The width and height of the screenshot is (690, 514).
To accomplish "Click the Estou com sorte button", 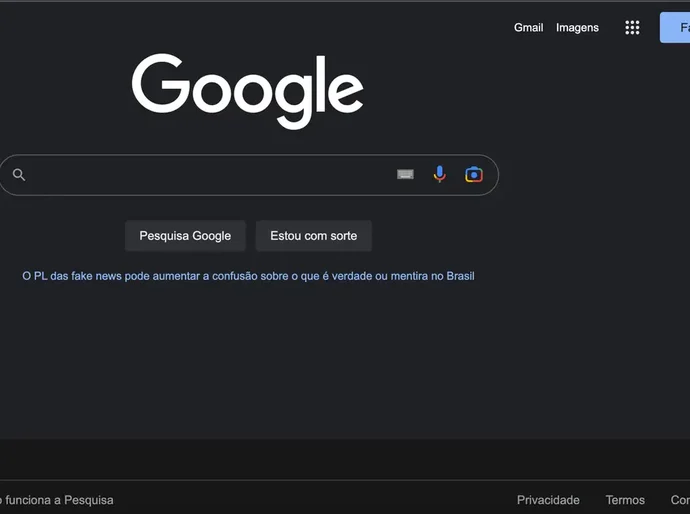I will (x=314, y=236).
